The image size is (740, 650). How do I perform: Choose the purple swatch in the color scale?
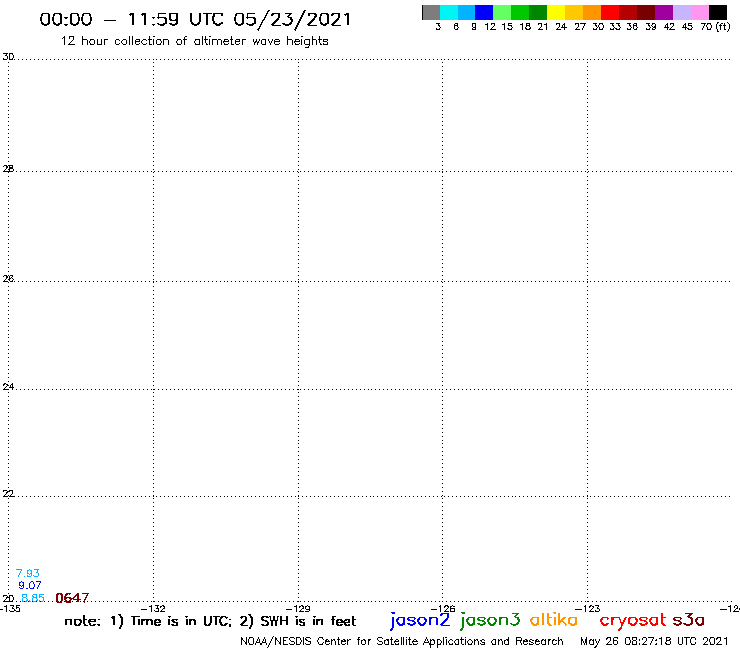click(x=664, y=12)
